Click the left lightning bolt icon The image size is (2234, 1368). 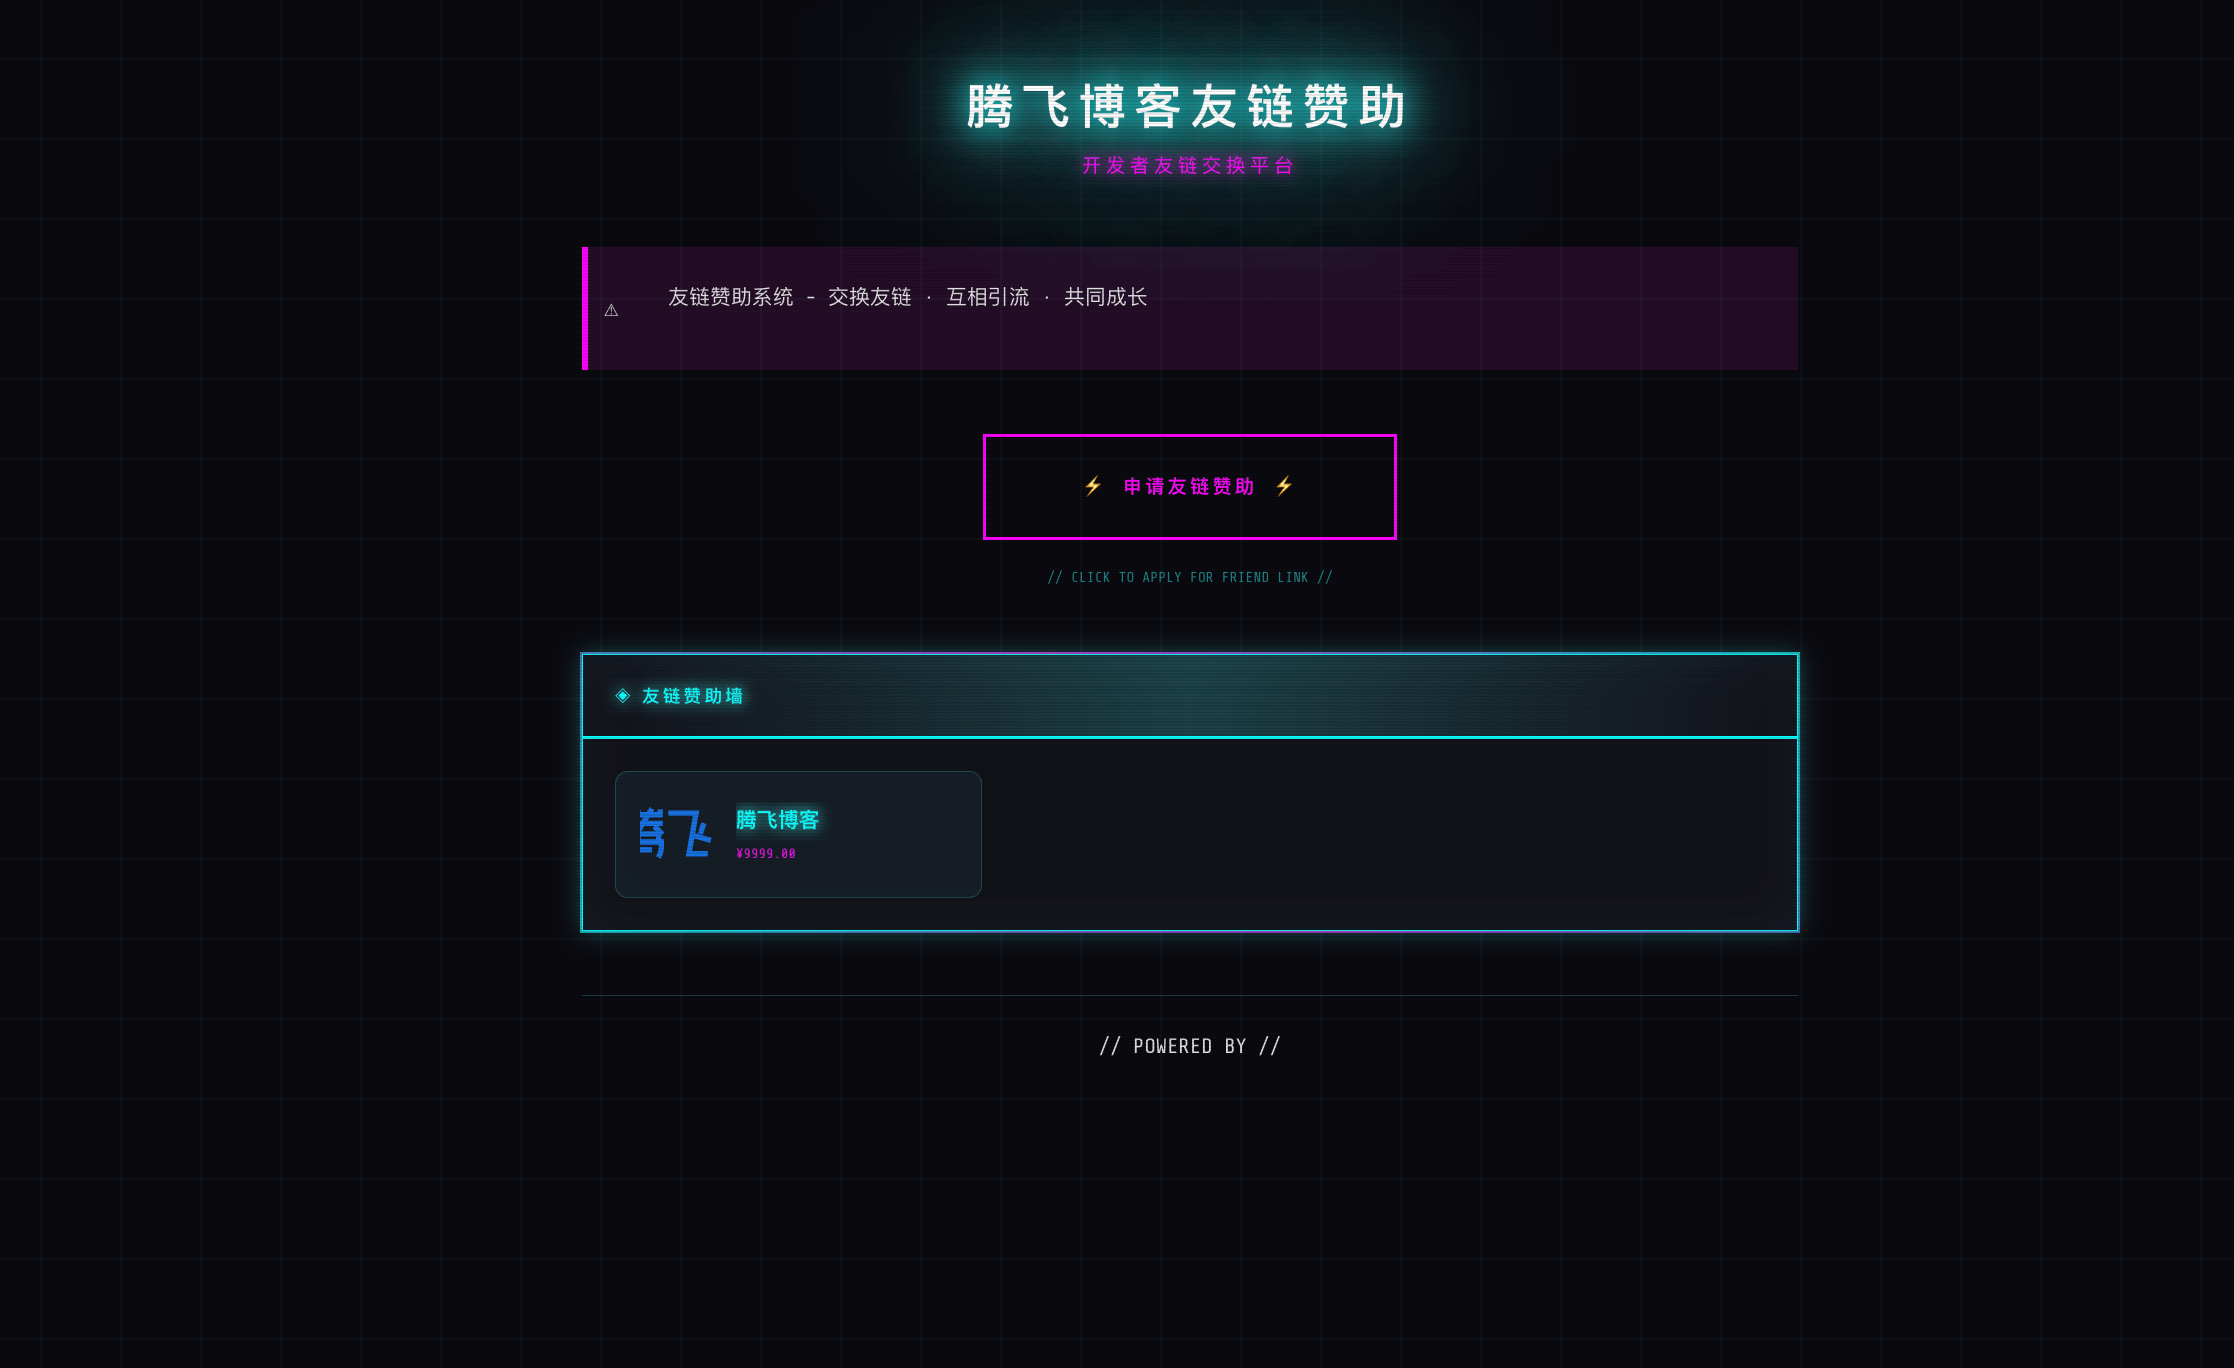click(x=1093, y=486)
